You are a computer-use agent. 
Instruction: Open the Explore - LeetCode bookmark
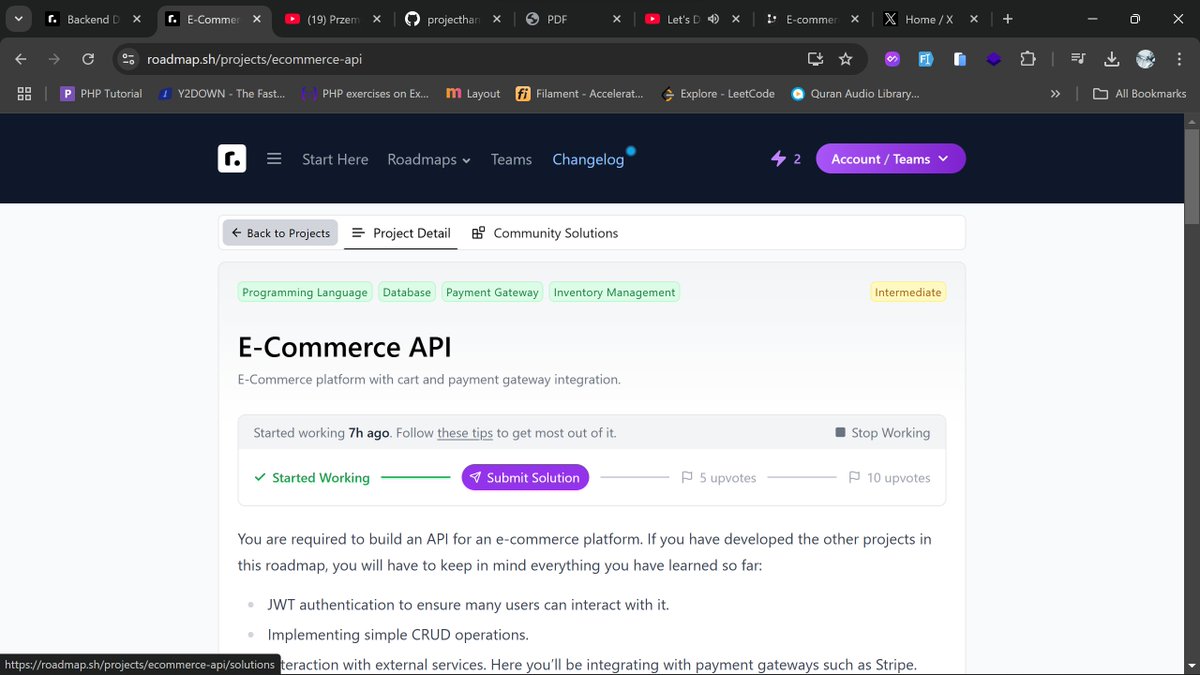tap(717, 93)
